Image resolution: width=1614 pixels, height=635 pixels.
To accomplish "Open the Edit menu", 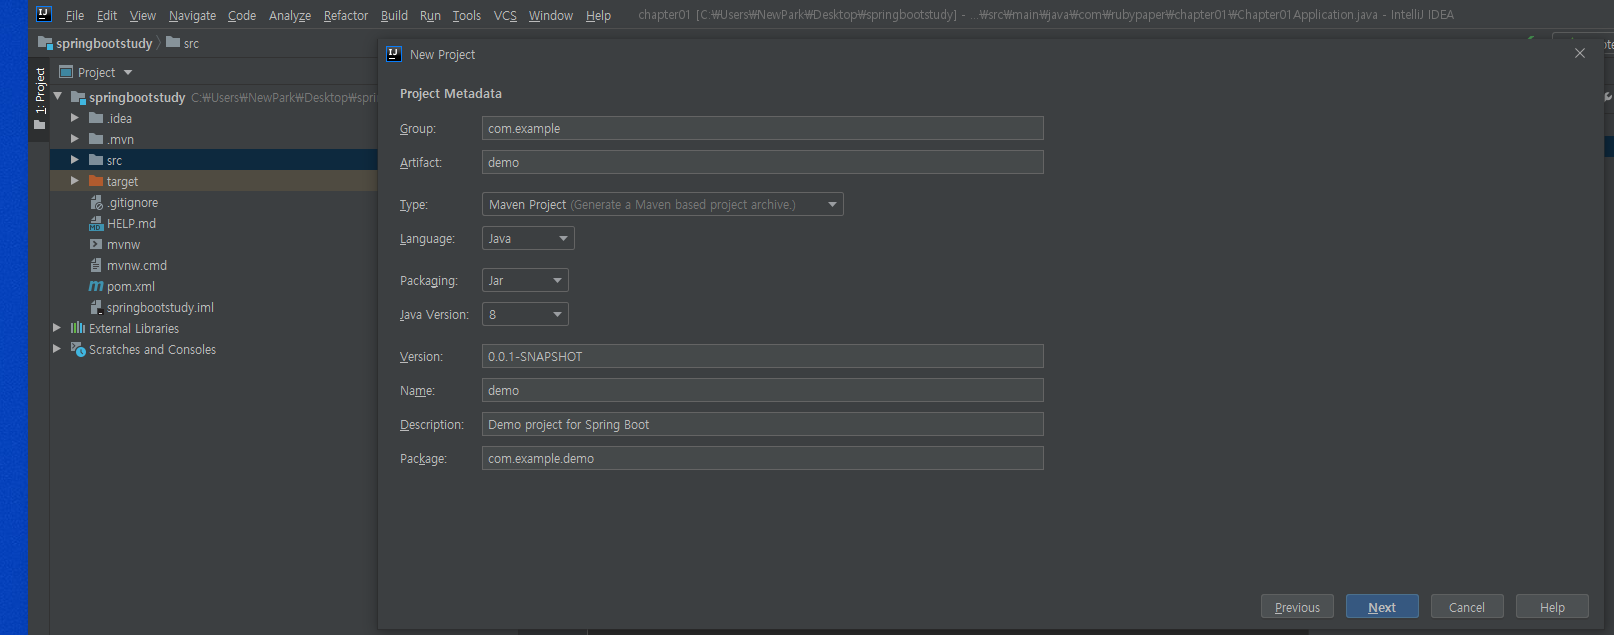I will coord(107,15).
